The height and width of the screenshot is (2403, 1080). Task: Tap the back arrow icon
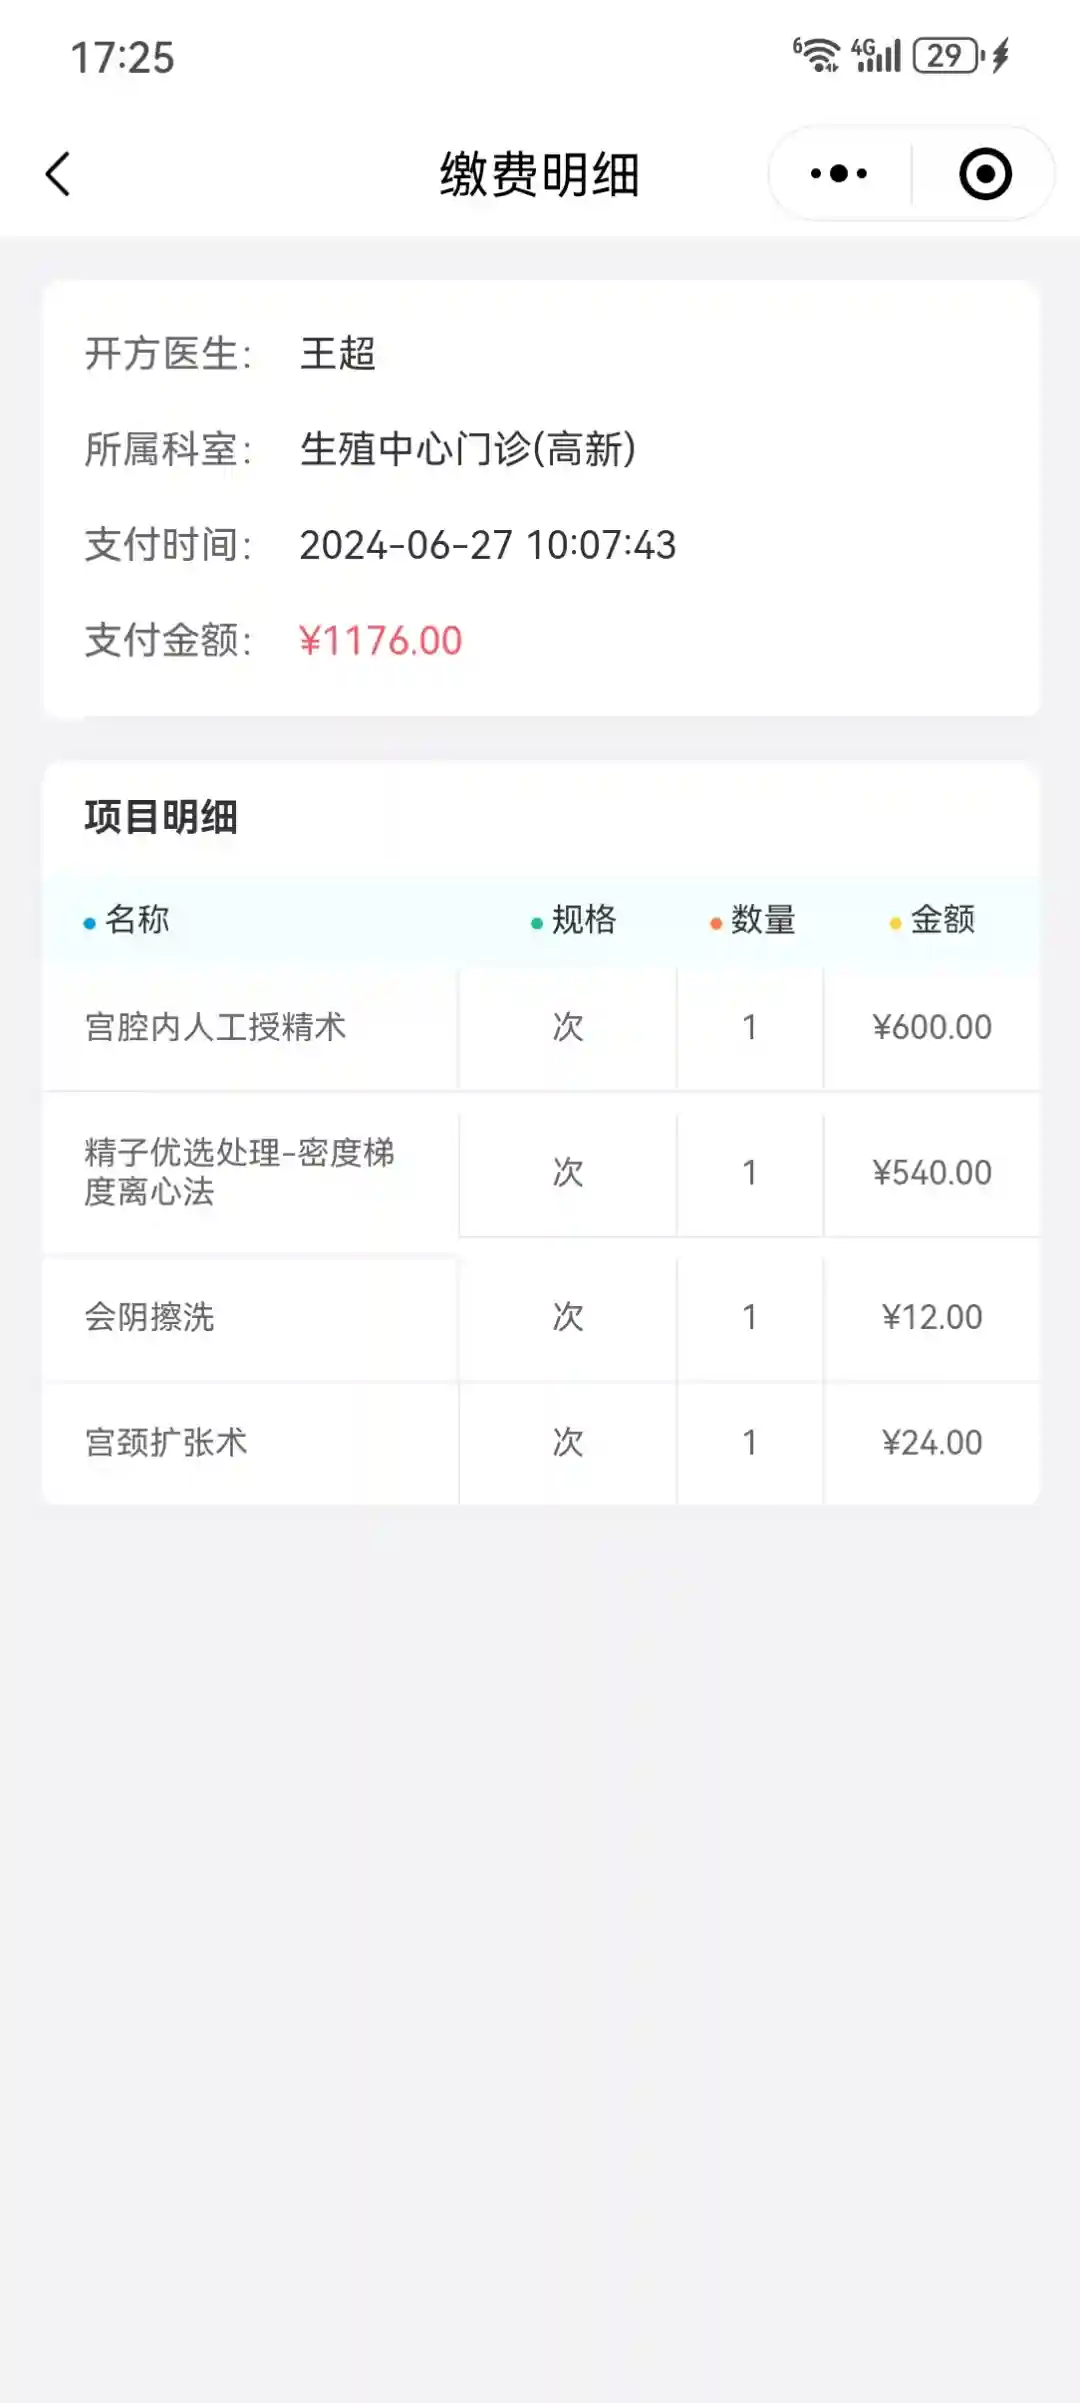pos(59,174)
